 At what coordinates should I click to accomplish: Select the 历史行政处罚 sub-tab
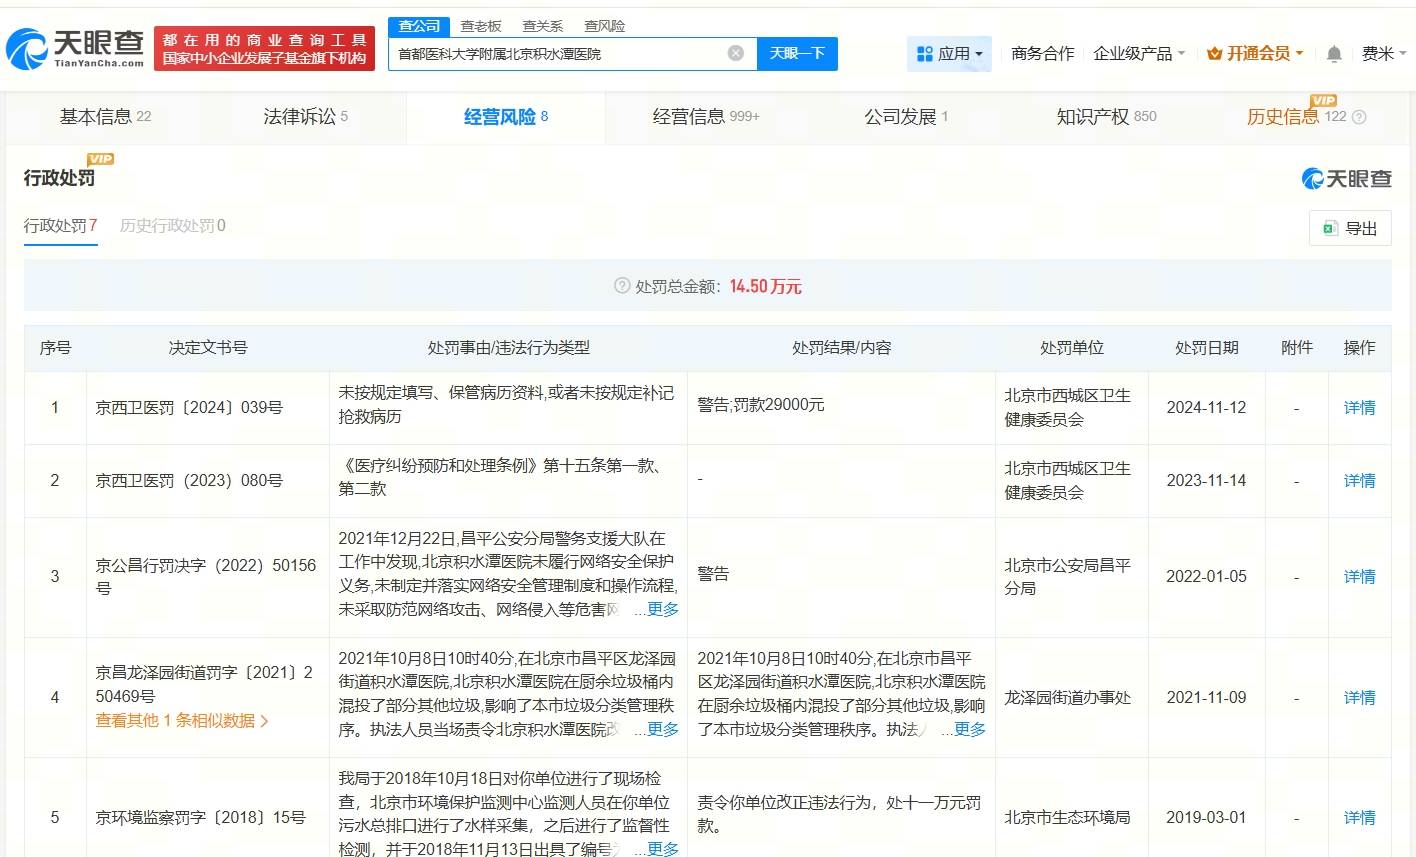(x=172, y=226)
